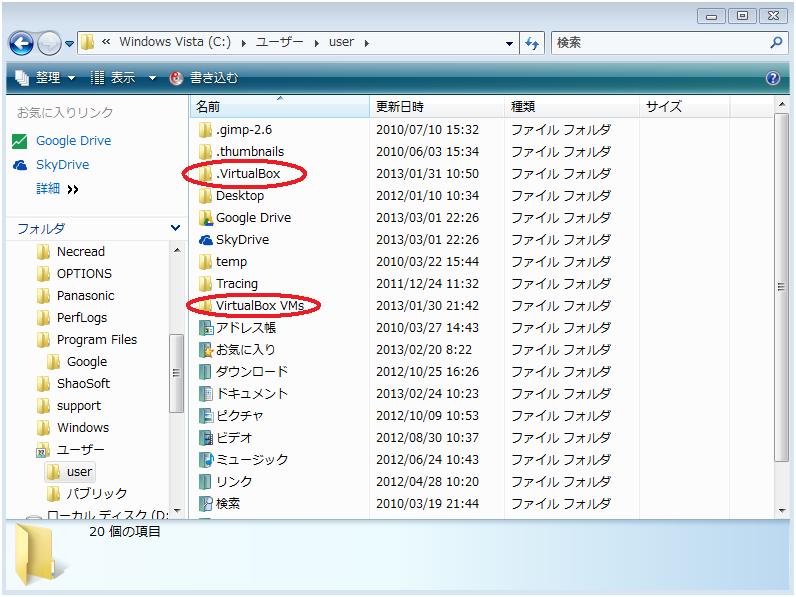Select Google Drive folder icon in list
796x597 pixels.
[205, 218]
